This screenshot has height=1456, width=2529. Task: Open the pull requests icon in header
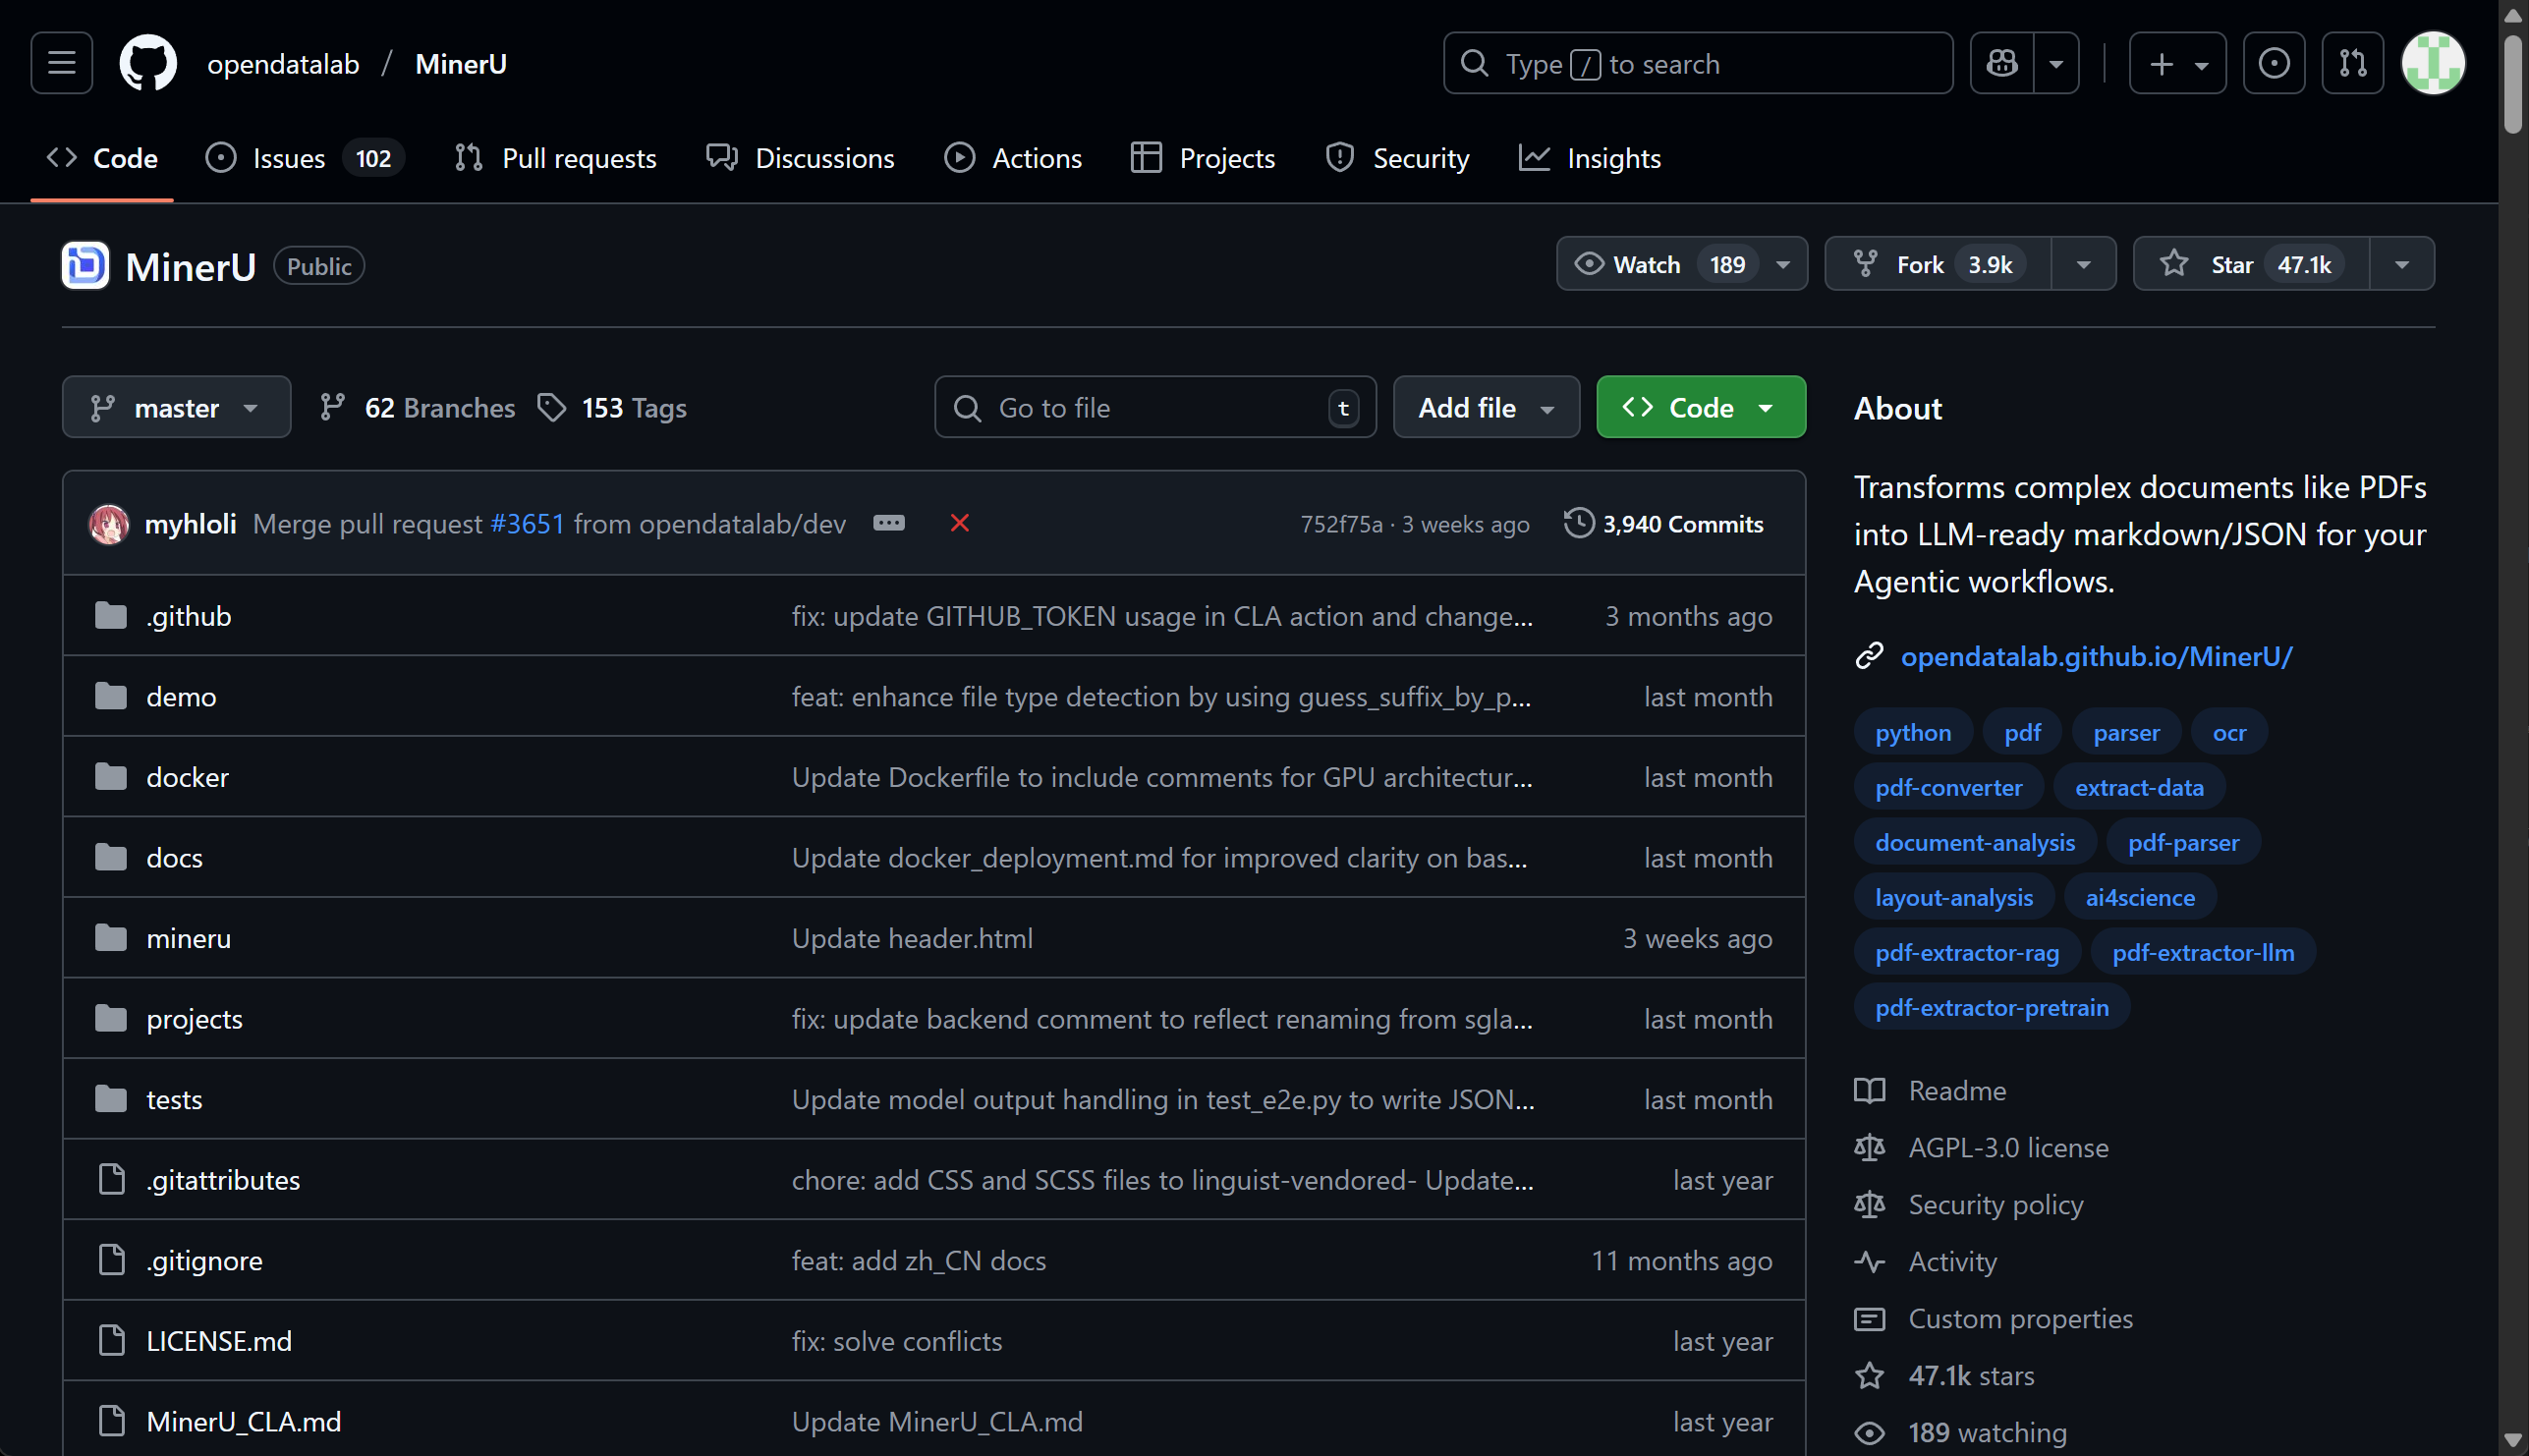click(2352, 64)
